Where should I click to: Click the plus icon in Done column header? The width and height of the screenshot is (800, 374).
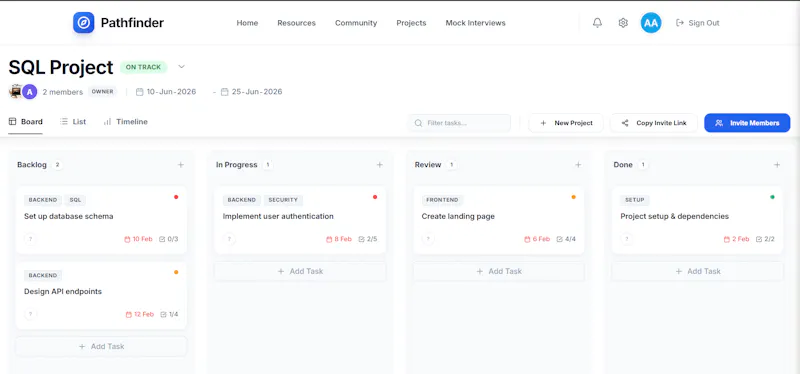(777, 165)
